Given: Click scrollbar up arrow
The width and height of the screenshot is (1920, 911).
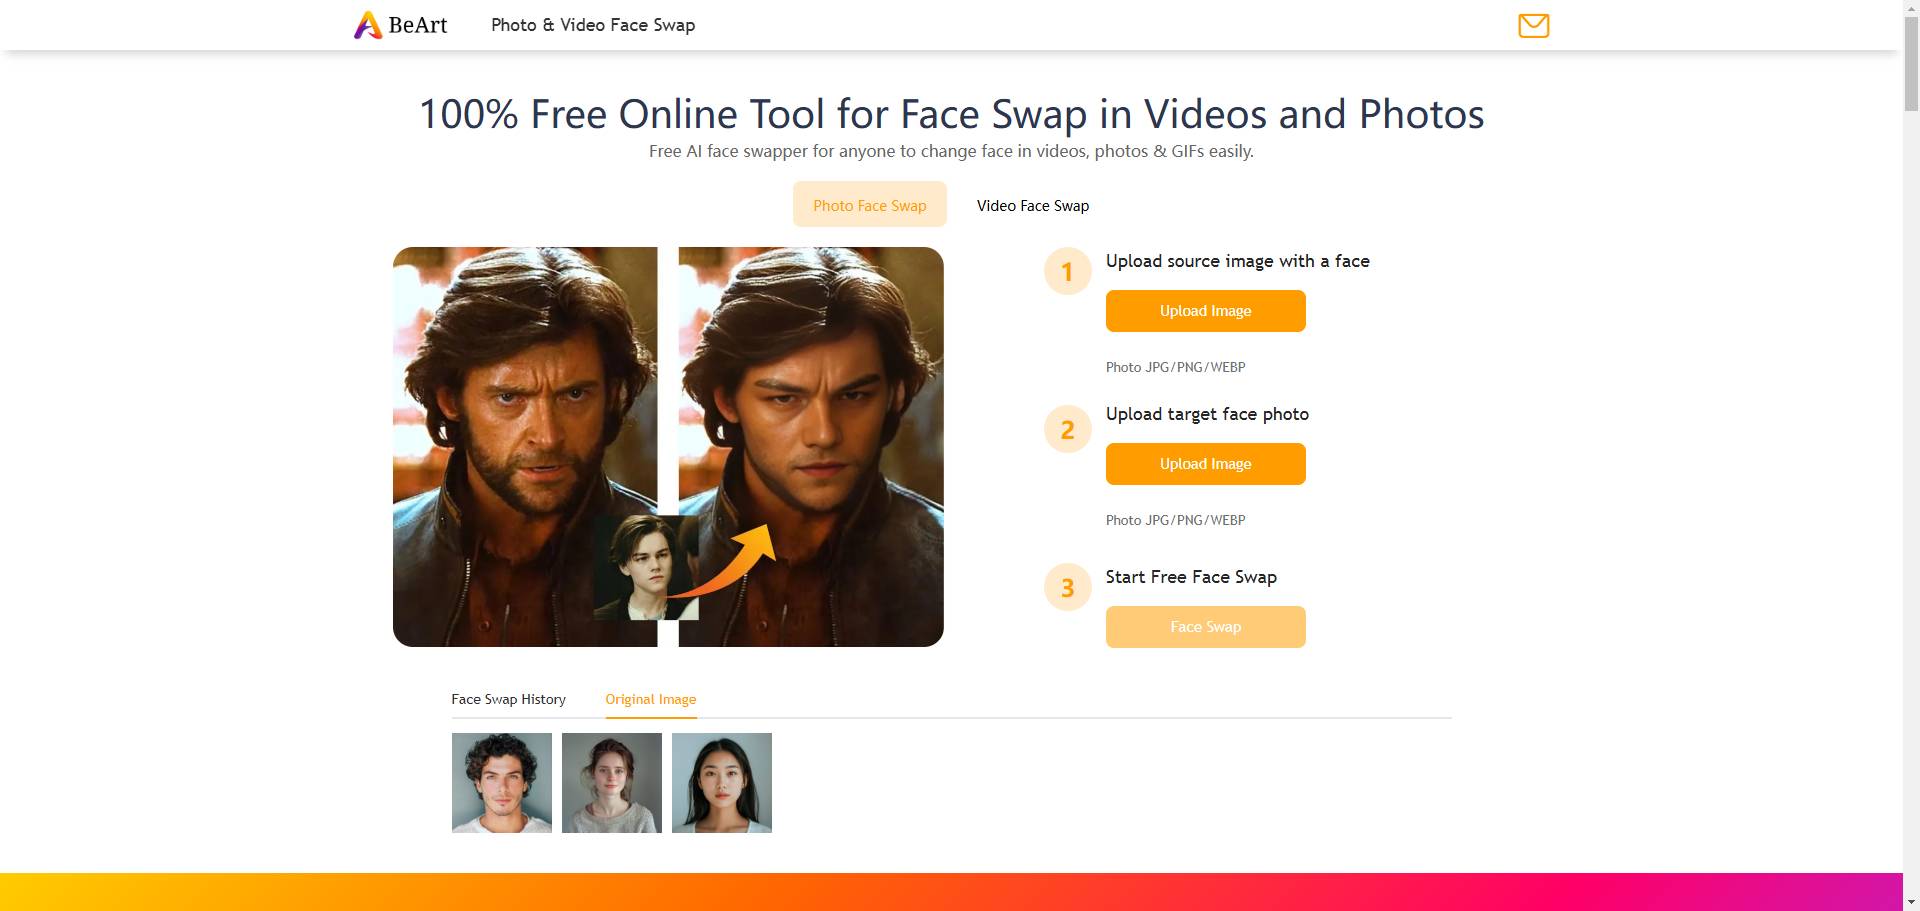Looking at the screenshot, I should (x=1911, y=8).
